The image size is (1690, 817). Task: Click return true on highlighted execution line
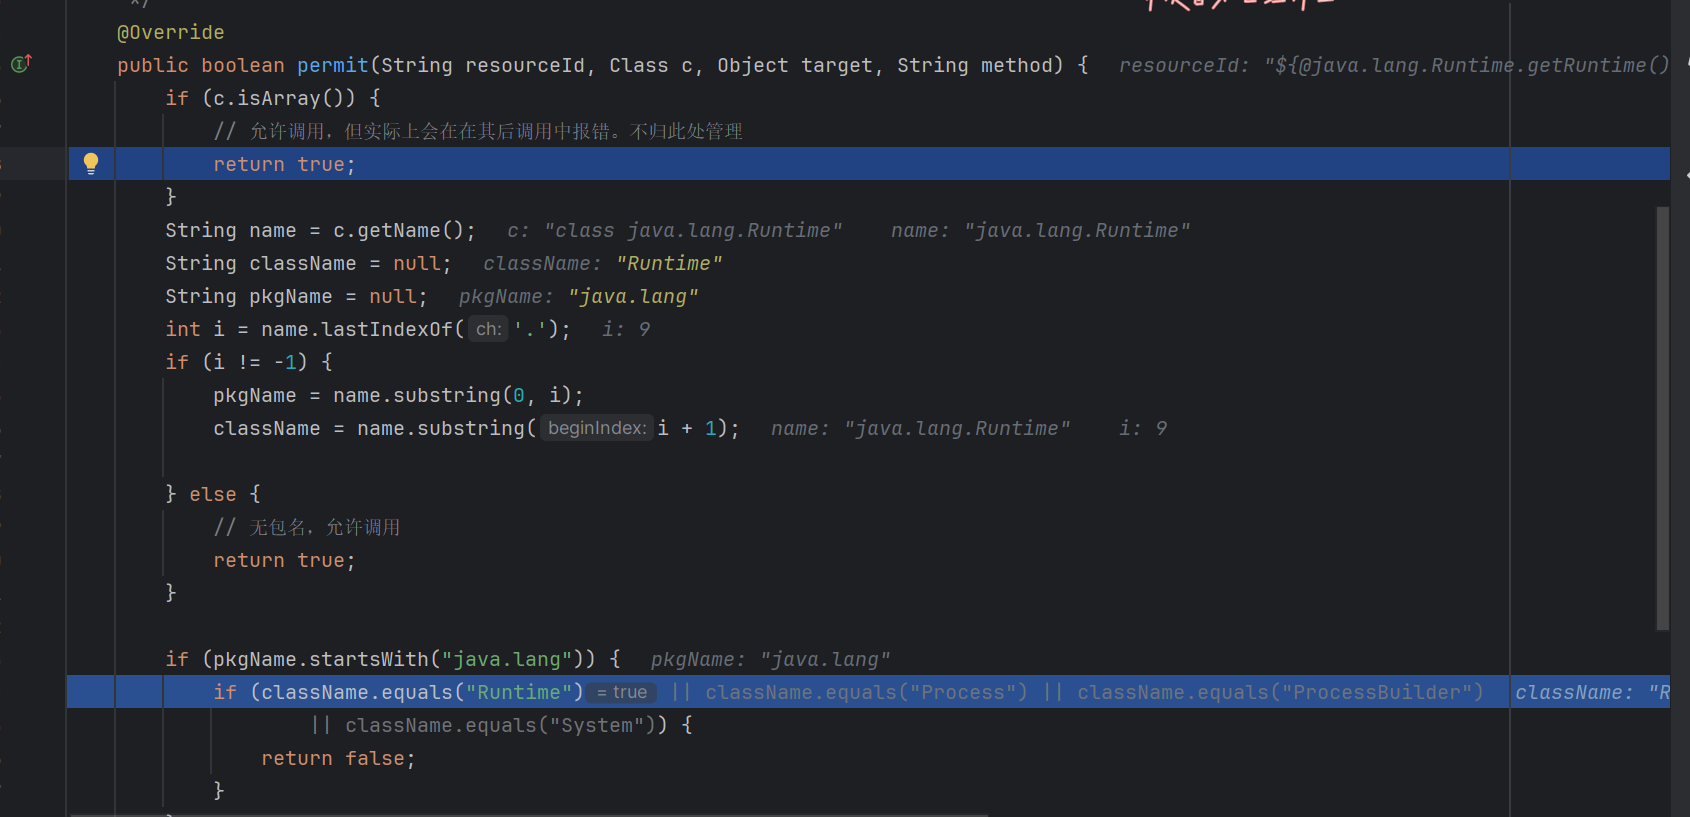click(x=284, y=164)
